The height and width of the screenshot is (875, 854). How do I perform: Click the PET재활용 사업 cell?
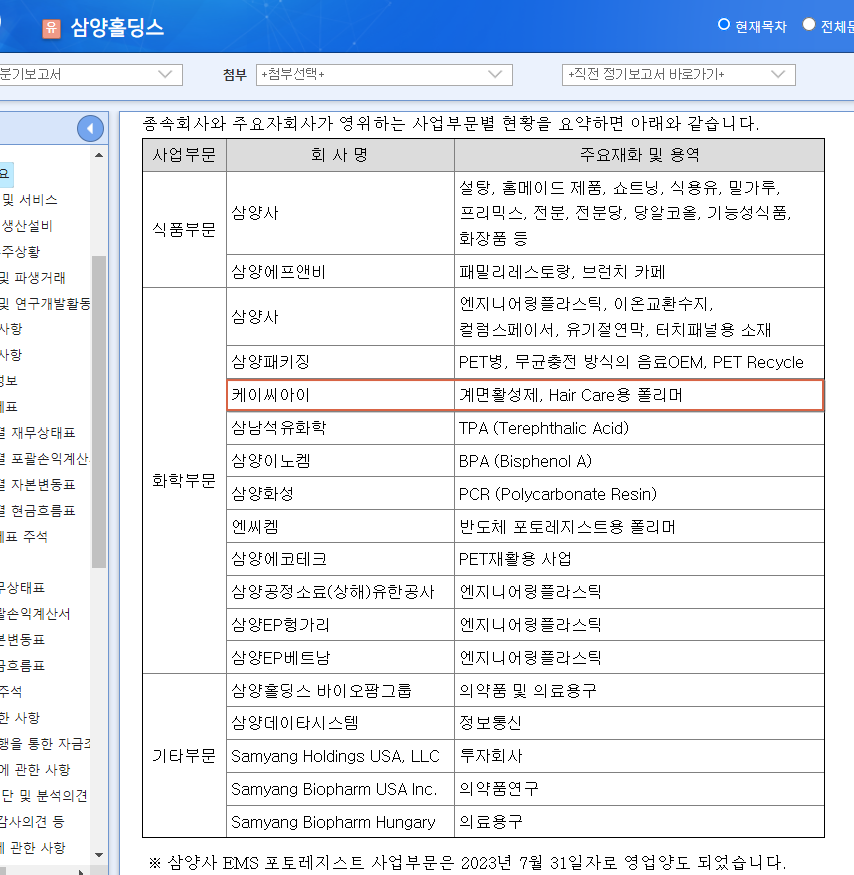point(639,559)
